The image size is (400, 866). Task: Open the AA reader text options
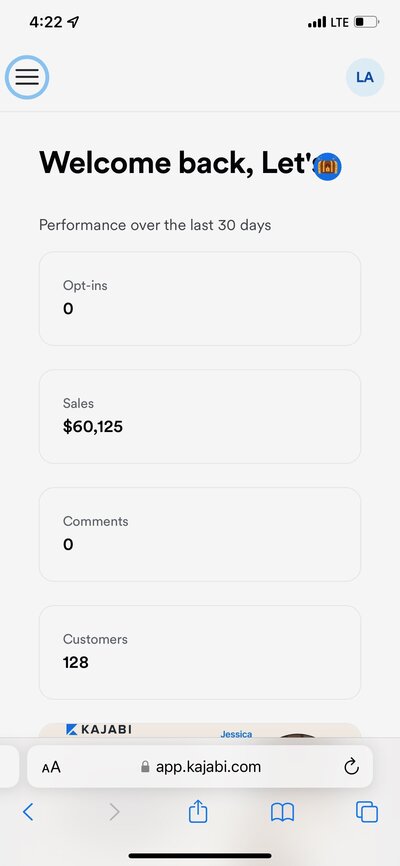point(51,767)
